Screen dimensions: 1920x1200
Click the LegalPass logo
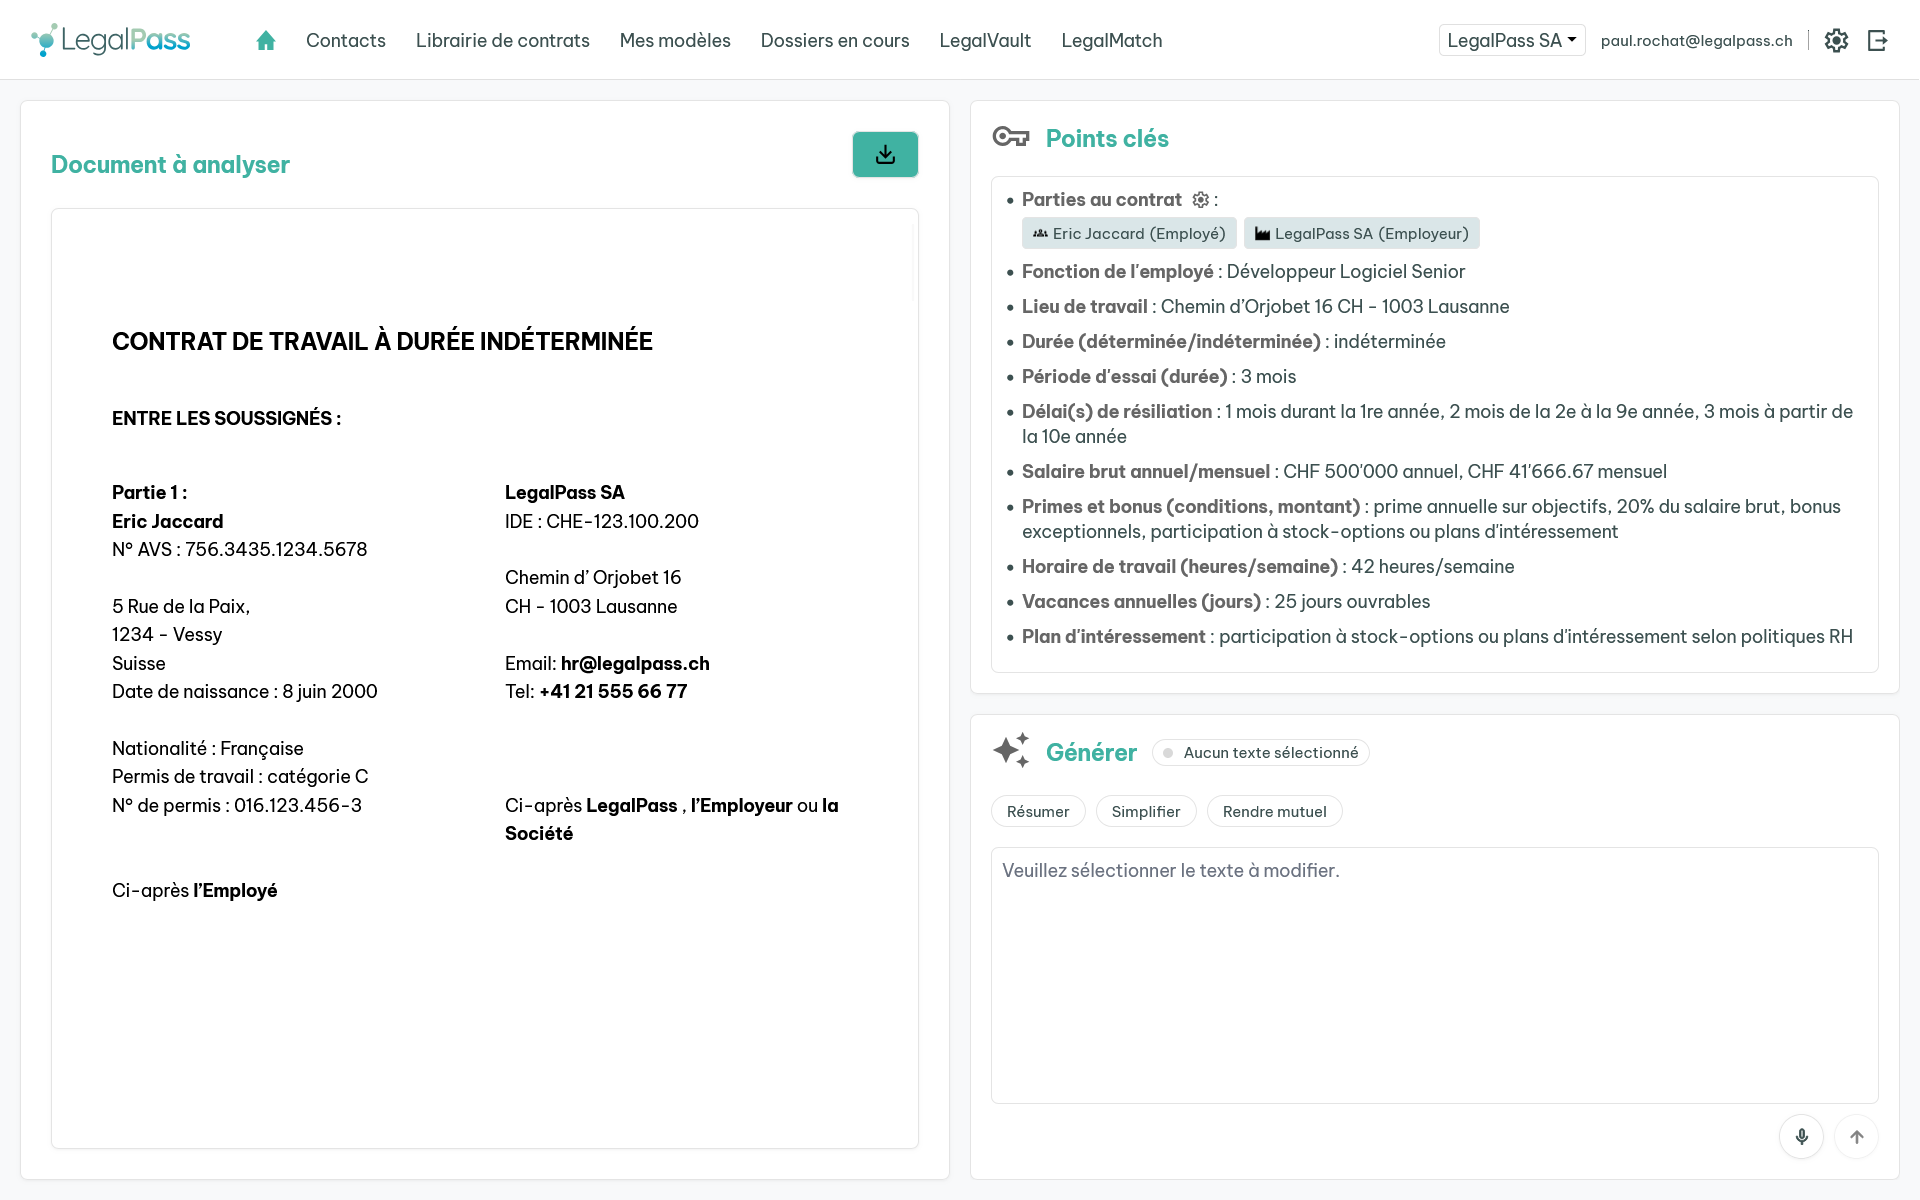point(111,40)
